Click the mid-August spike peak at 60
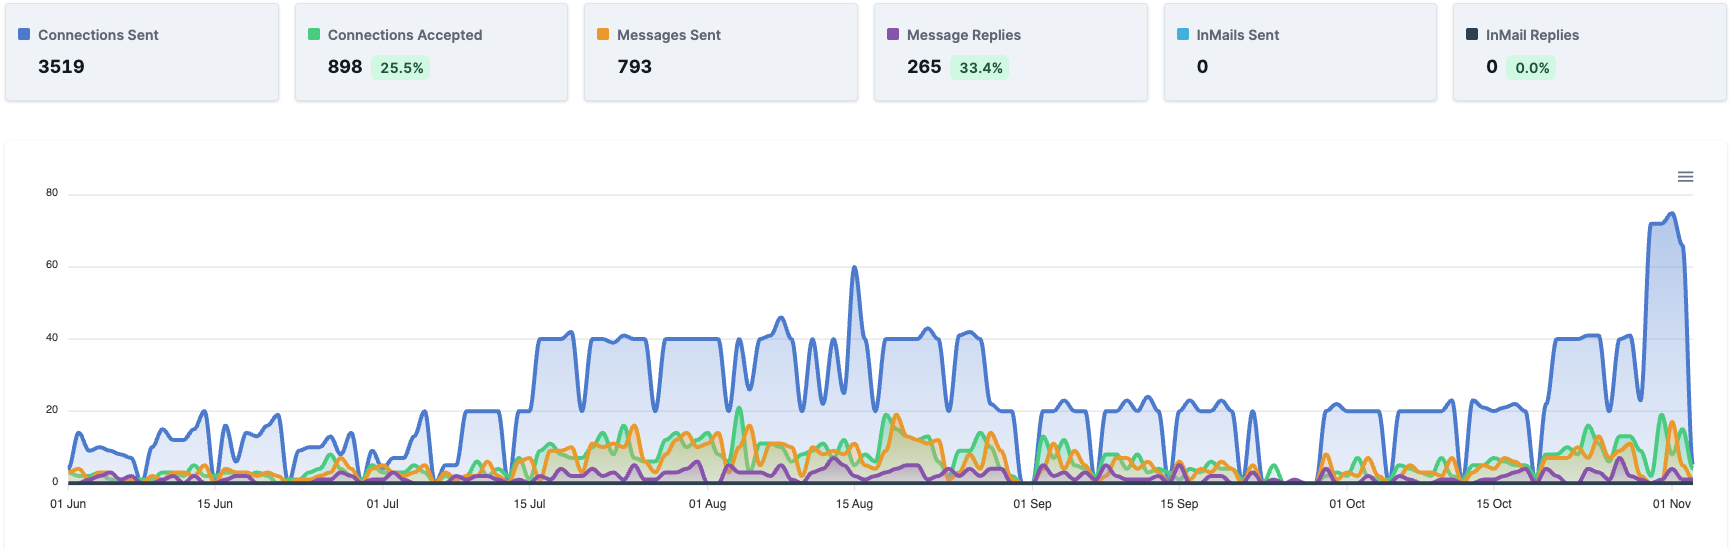1730x548 pixels. (854, 268)
